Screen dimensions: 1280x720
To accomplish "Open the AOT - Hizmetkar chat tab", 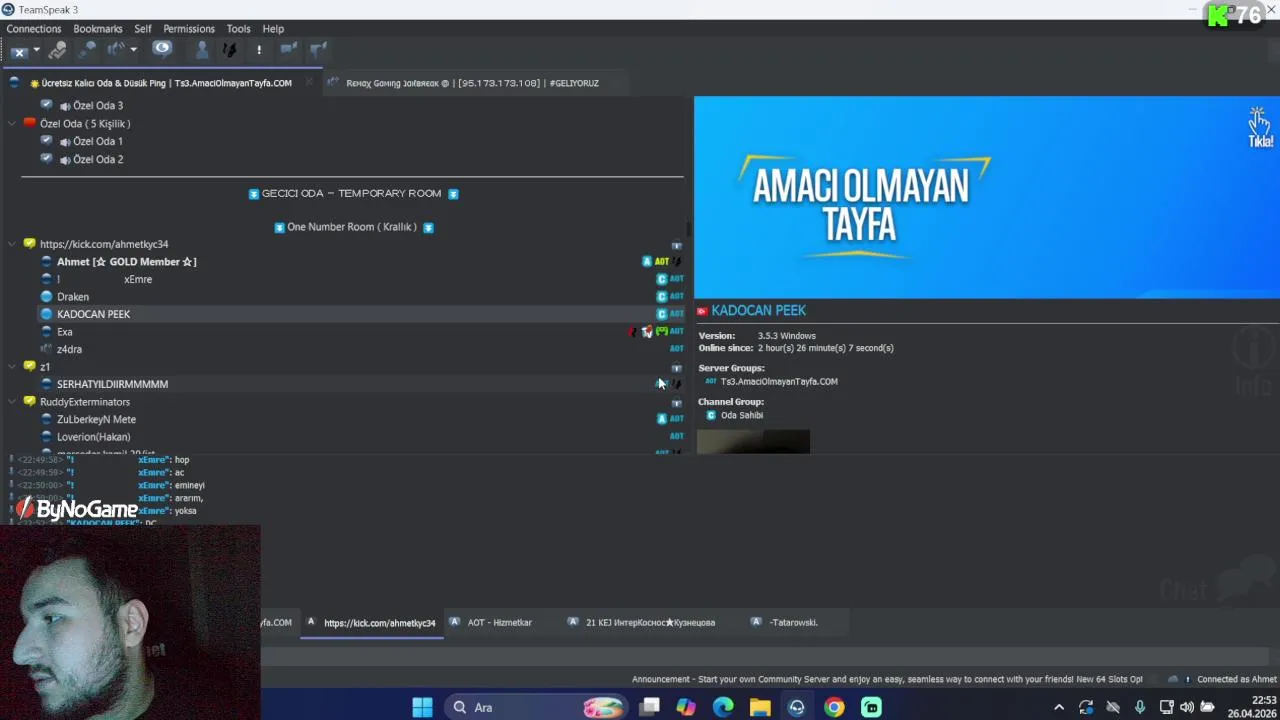I will (x=499, y=623).
